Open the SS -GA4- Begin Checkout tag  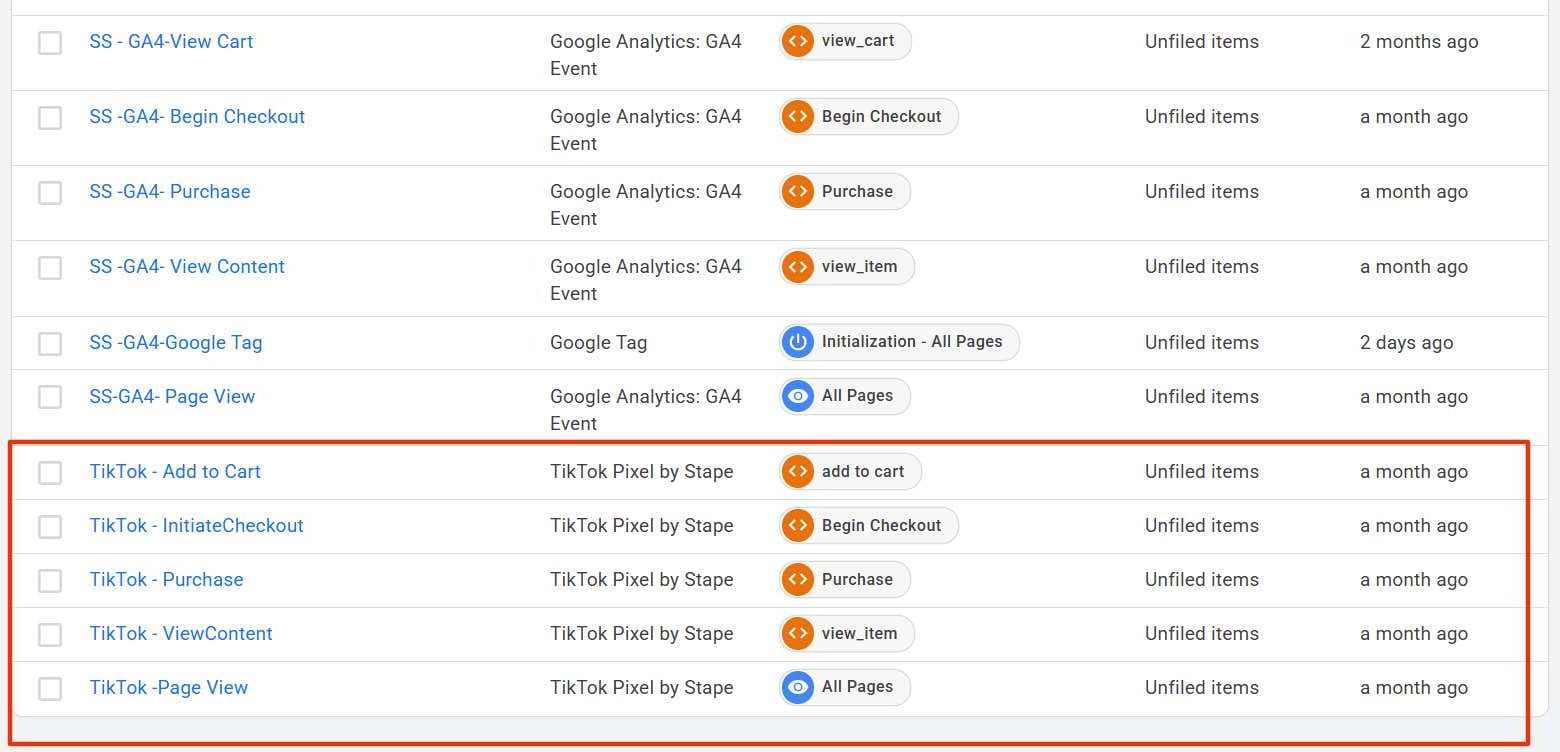click(x=197, y=117)
